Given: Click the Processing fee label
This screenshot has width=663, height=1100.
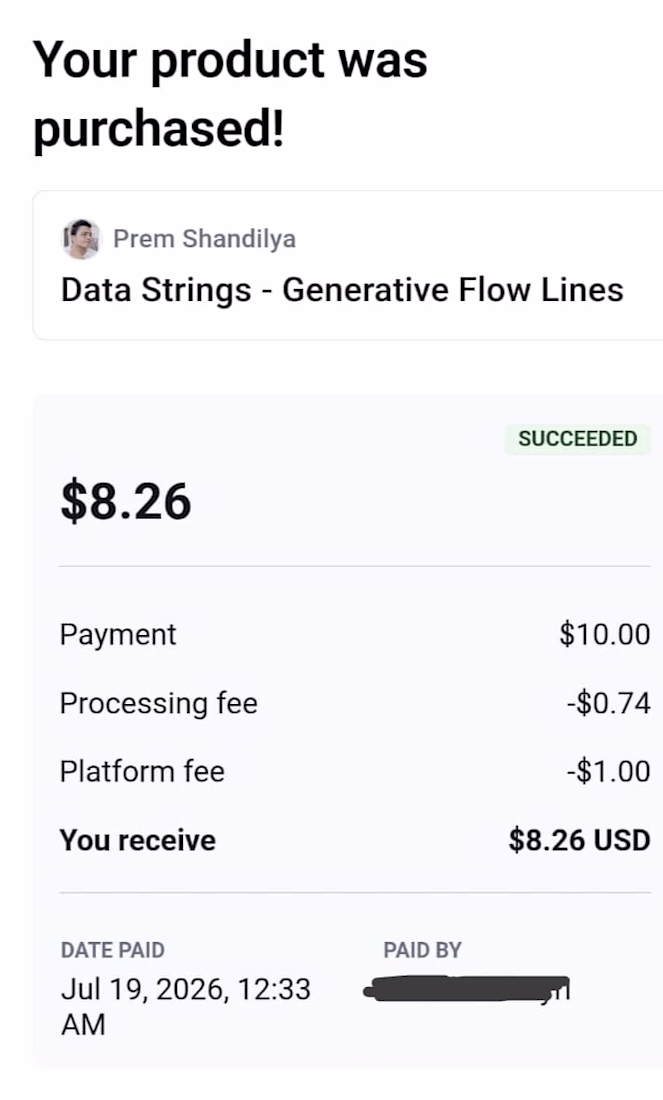Looking at the screenshot, I should click(x=159, y=703).
